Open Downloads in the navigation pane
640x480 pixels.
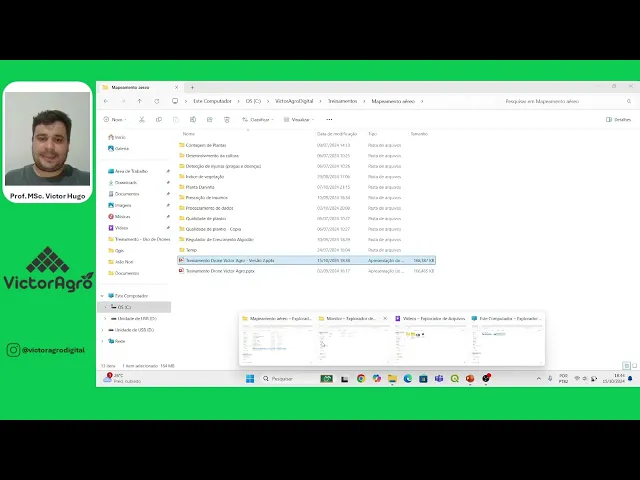[x=122, y=183]
